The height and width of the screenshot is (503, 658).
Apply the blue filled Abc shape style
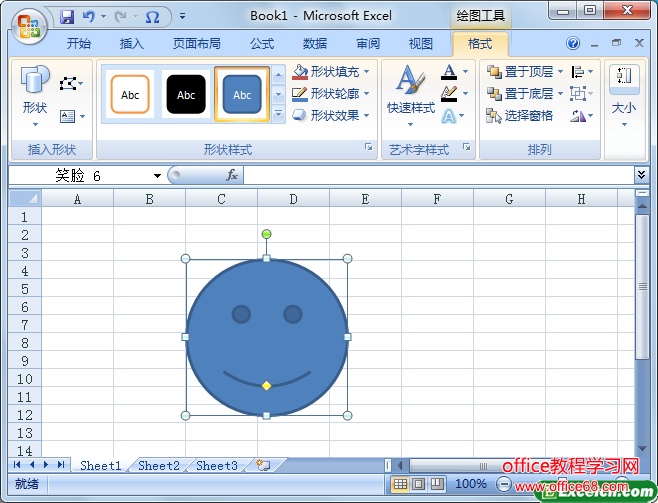tap(242, 95)
